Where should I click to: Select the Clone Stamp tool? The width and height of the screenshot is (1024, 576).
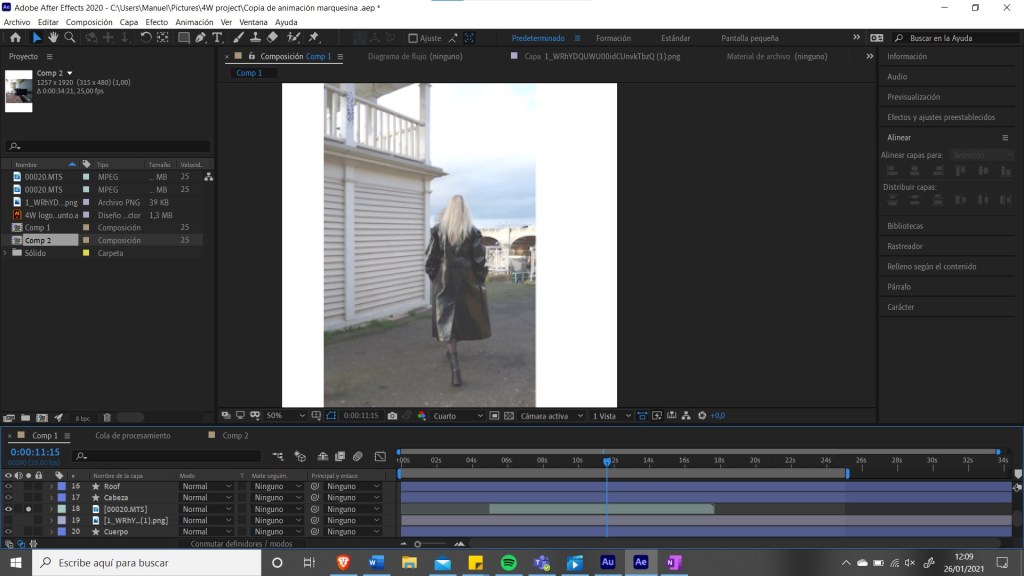coord(257,38)
